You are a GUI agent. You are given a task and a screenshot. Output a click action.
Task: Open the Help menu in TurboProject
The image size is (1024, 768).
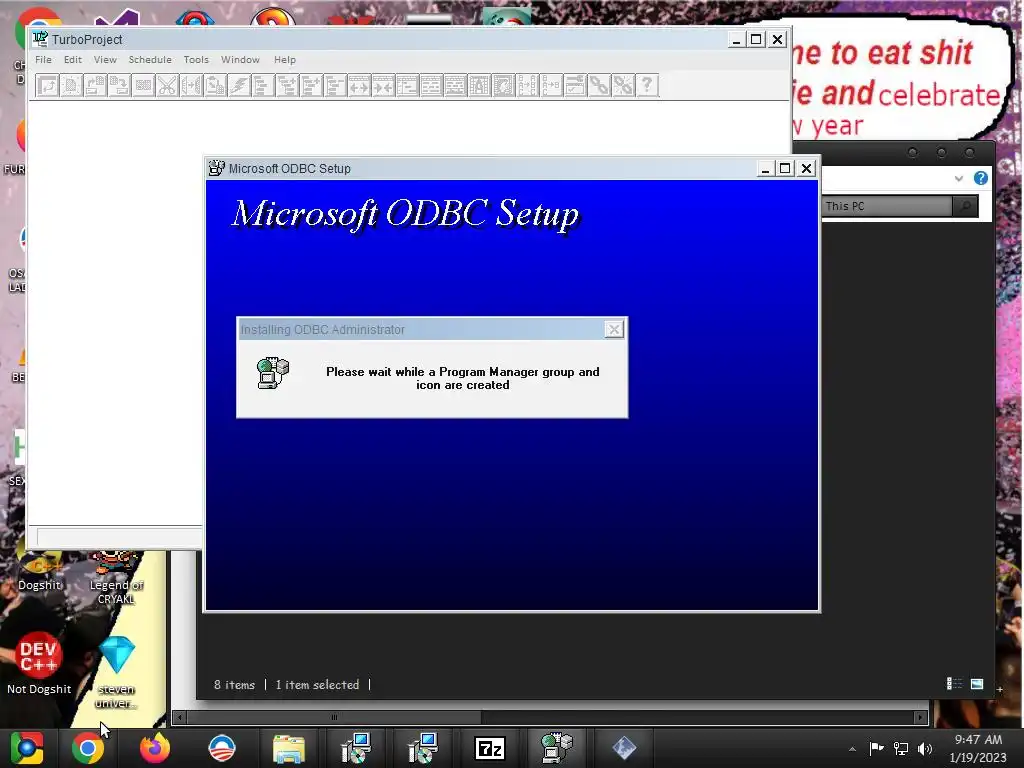(x=285, y=59)
